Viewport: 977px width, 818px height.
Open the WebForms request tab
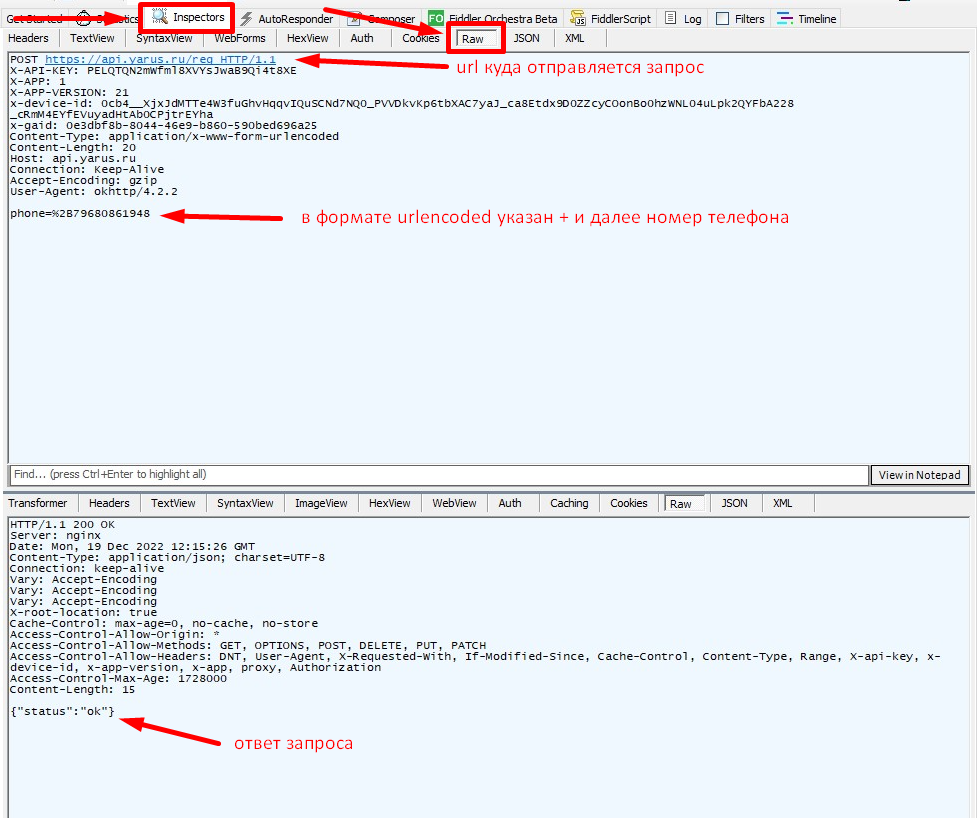[x=240, y=38]
